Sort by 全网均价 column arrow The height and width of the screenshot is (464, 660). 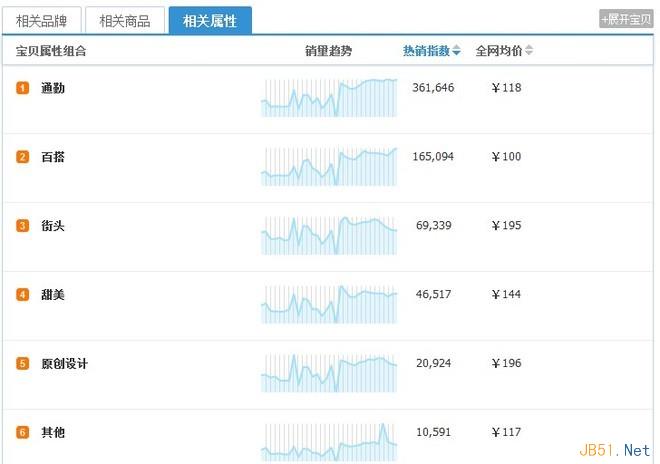point(529,51)
